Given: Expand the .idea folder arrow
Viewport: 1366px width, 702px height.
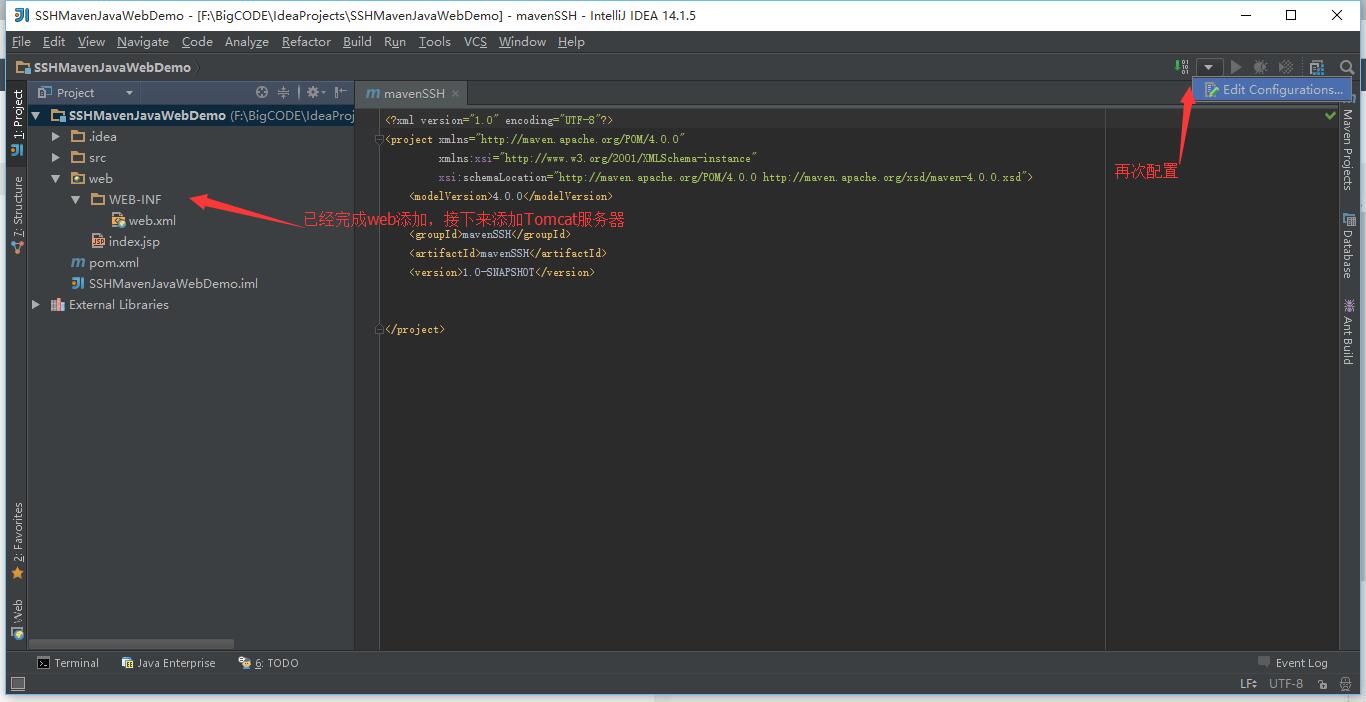Looking at the screenshot, I should point(56,137).
